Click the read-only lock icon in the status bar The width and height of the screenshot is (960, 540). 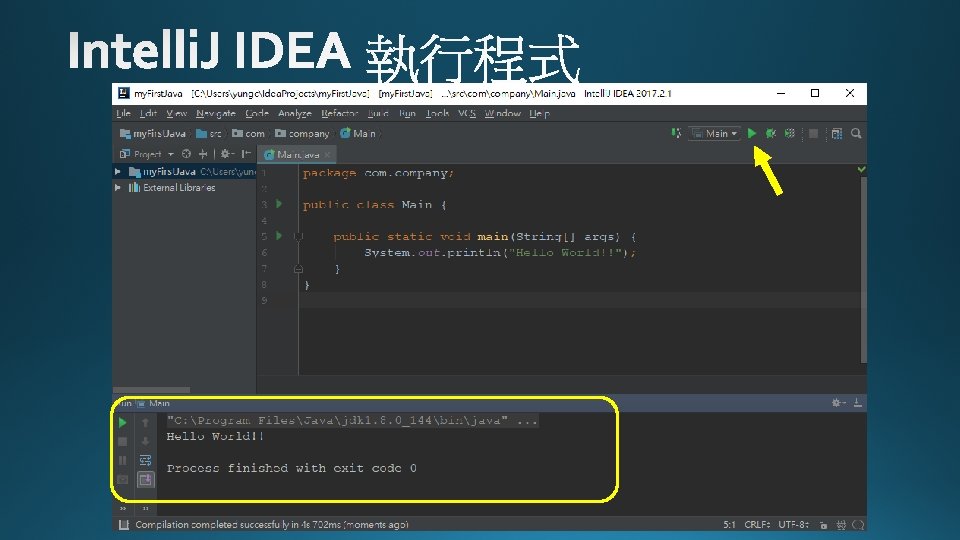[x=823, y=525]
